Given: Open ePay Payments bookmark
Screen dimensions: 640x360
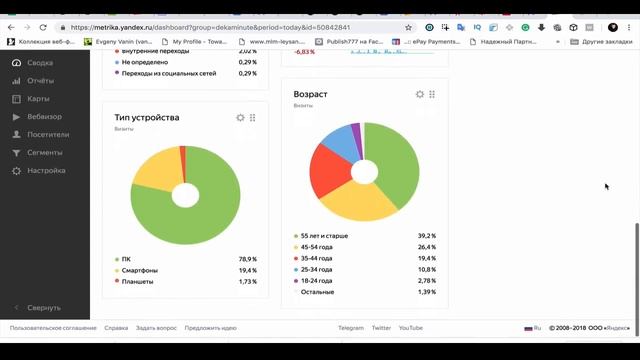Looking at the screenshot, I should click(426, 42).
